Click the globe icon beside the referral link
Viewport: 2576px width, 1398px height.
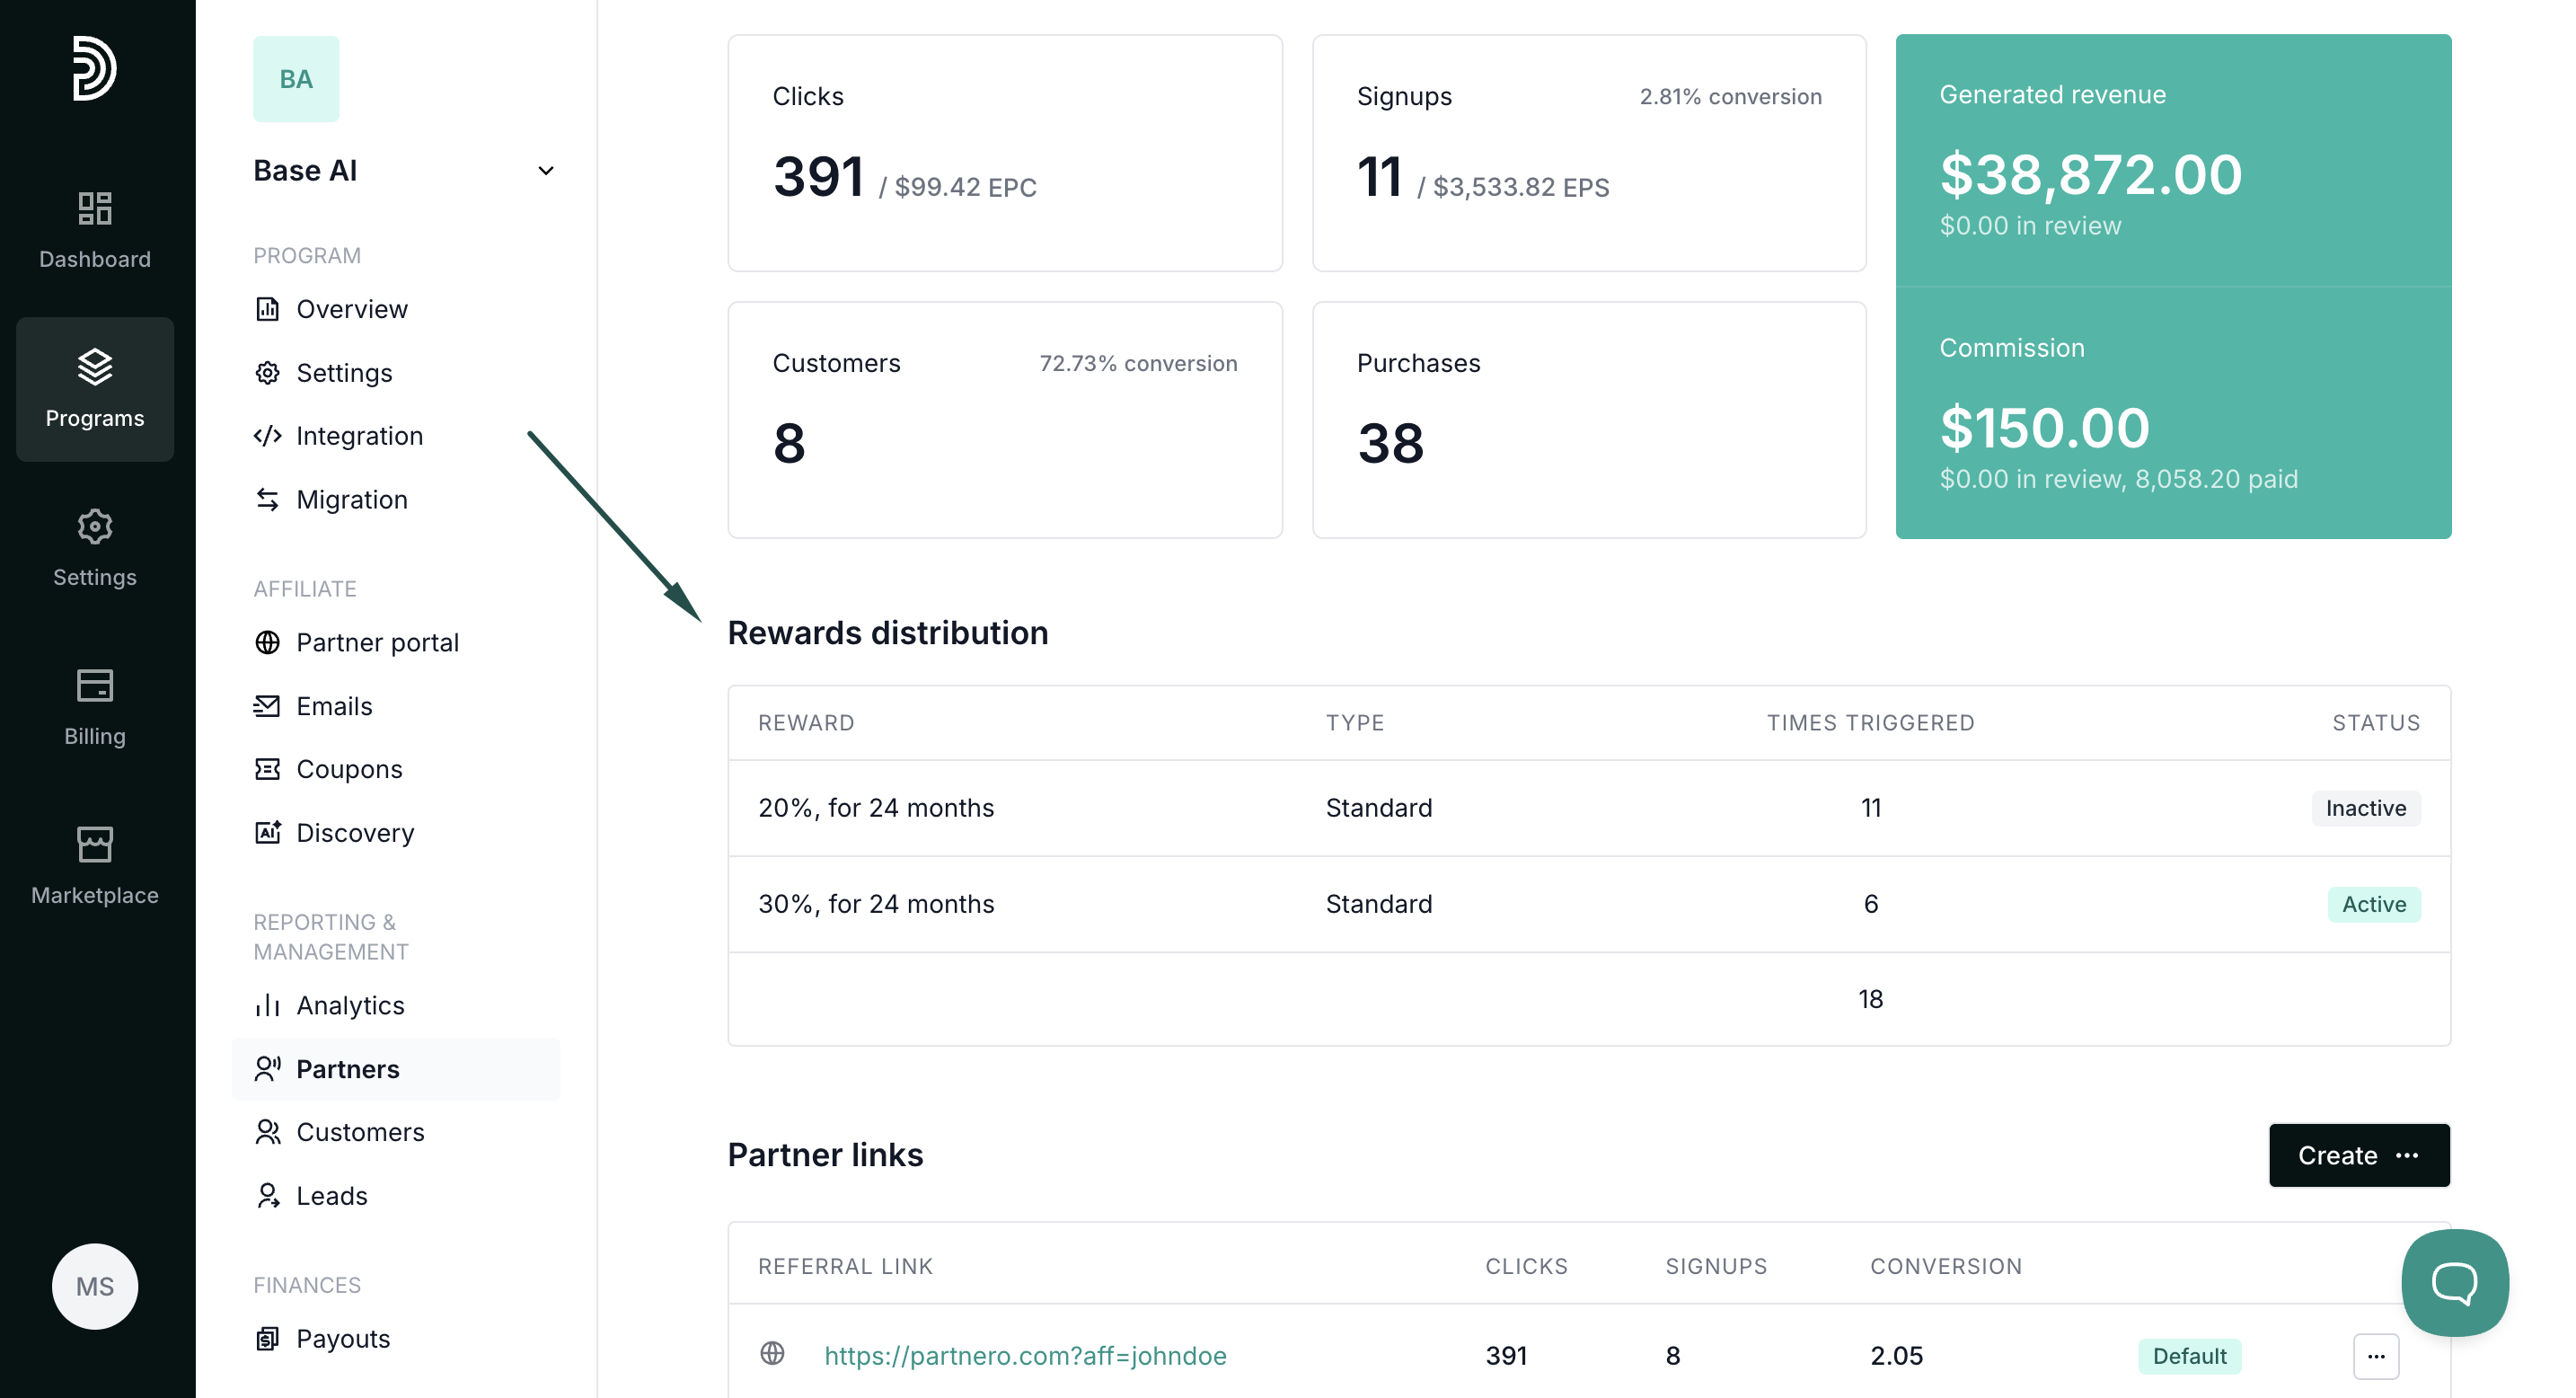click(772, 1353)
